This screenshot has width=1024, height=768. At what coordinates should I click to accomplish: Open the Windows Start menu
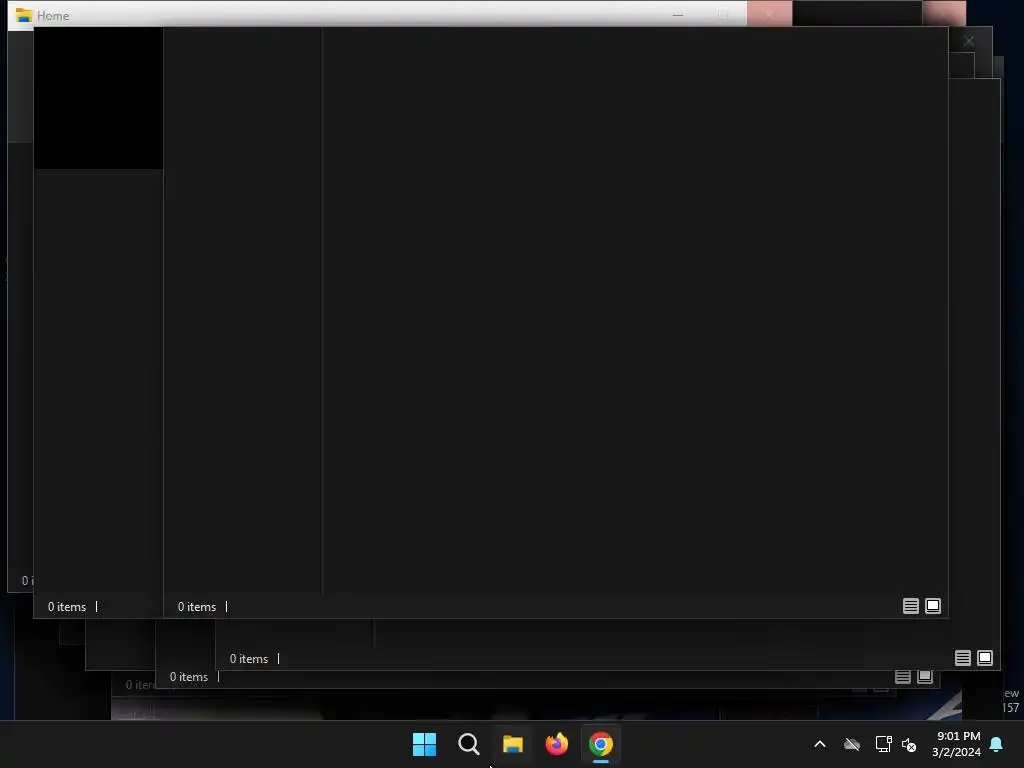(x=424, y=744)
